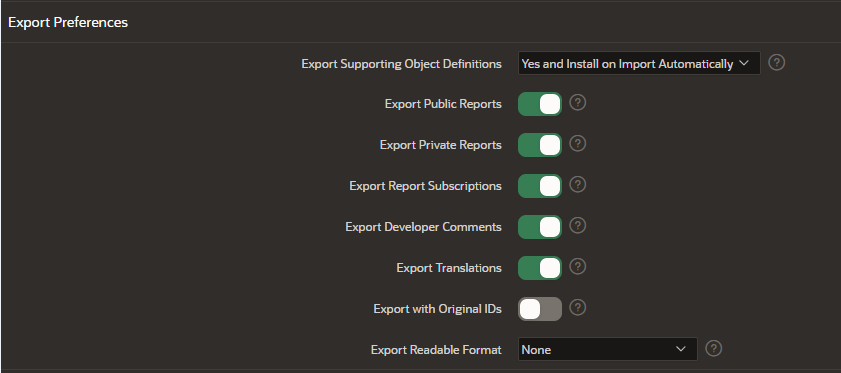This screenshot has width=841, height=373.
Task: Click chevron of the None select list
Action: [x=681, y=349]
